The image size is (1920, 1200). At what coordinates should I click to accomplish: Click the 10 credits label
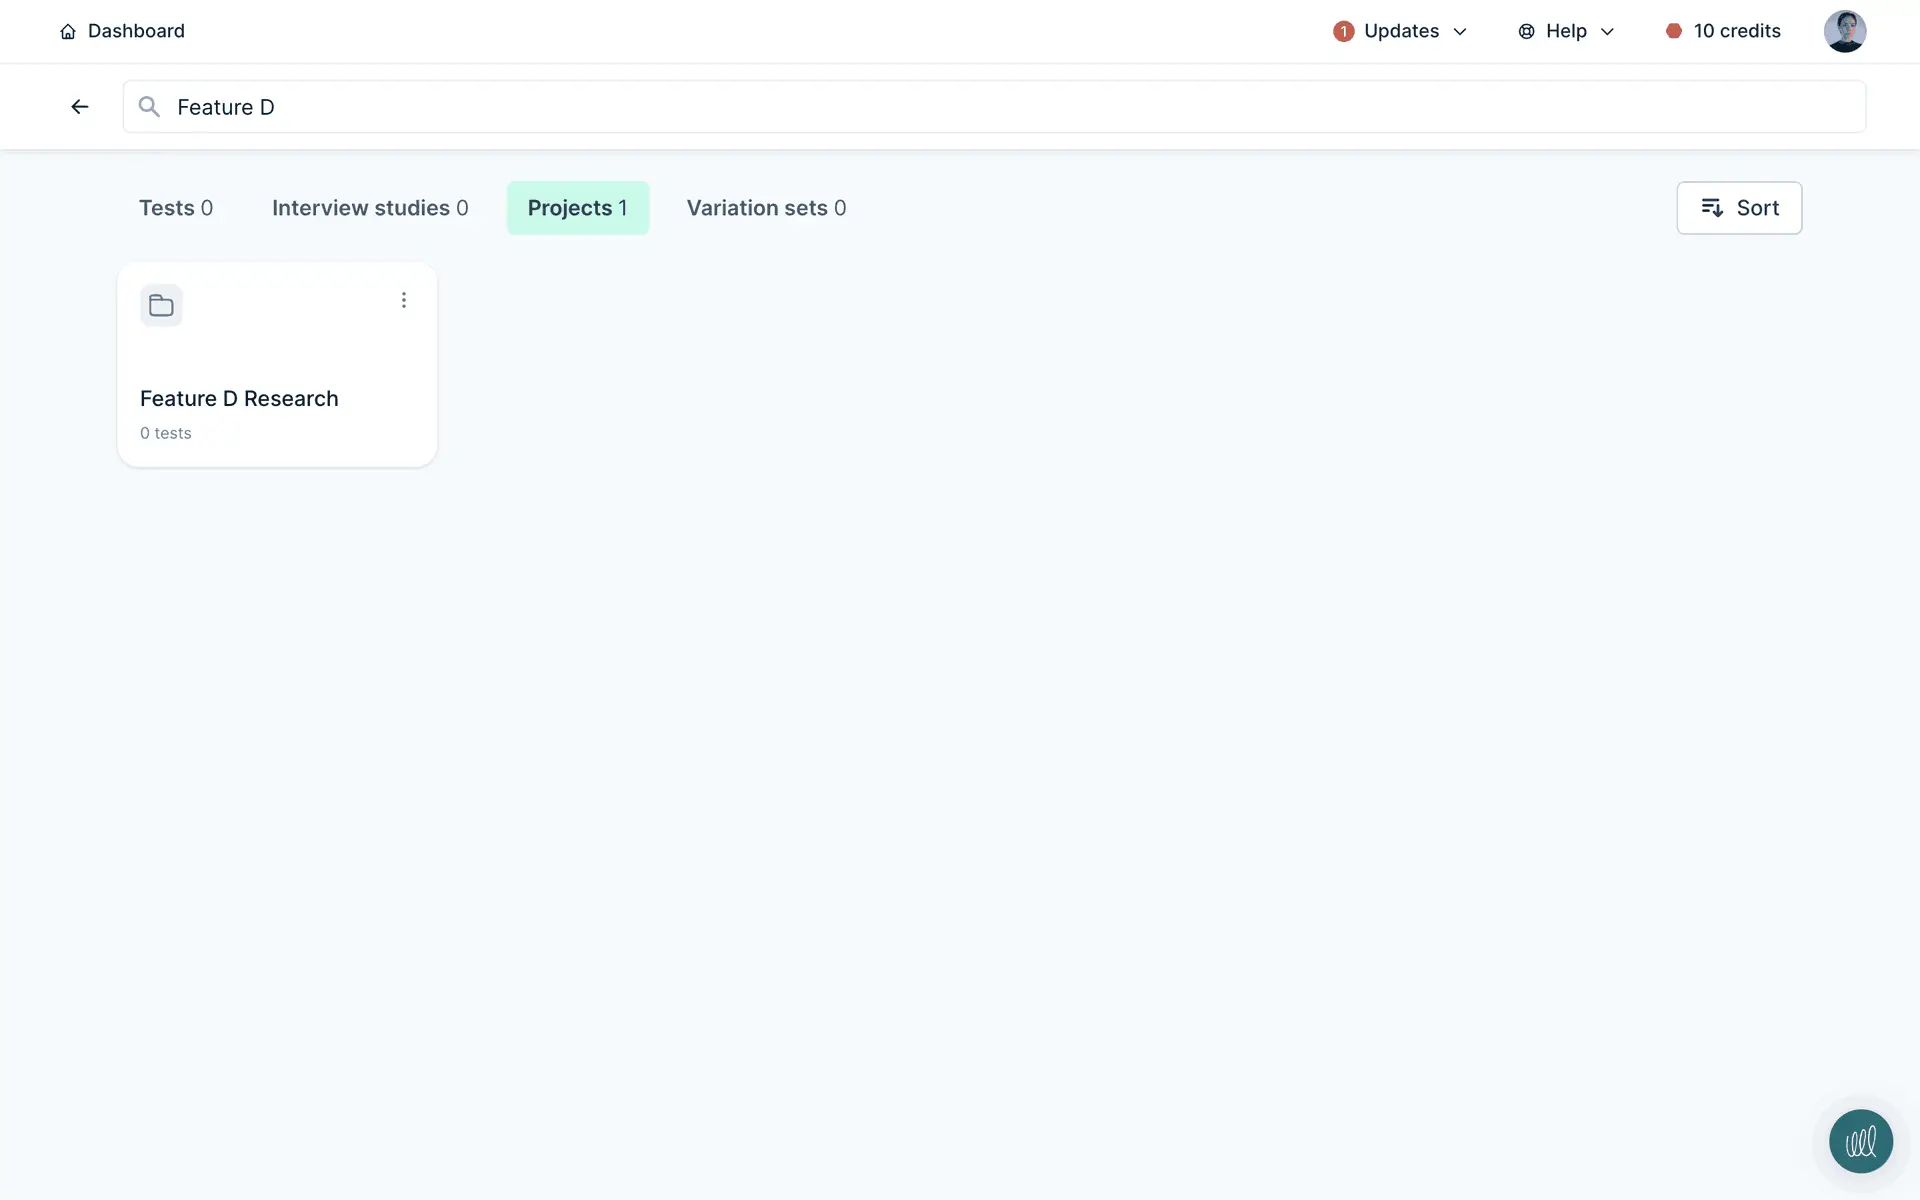point(1737,31)
